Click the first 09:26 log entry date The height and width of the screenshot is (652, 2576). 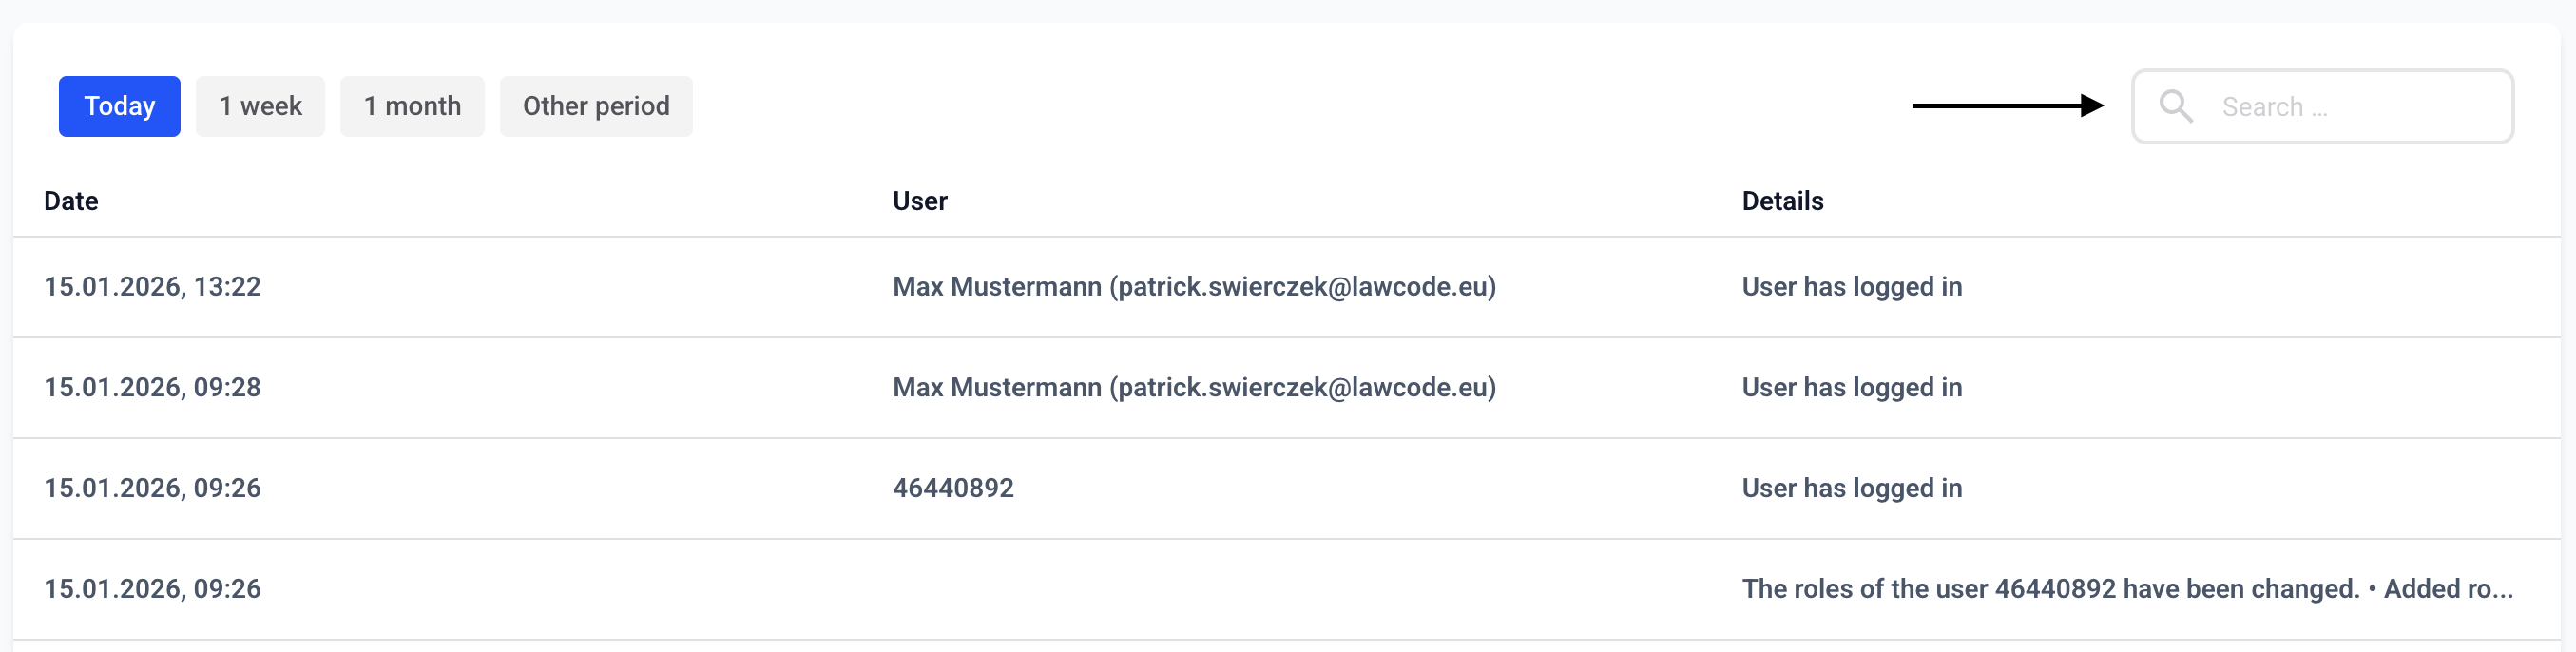click(152, 488)
